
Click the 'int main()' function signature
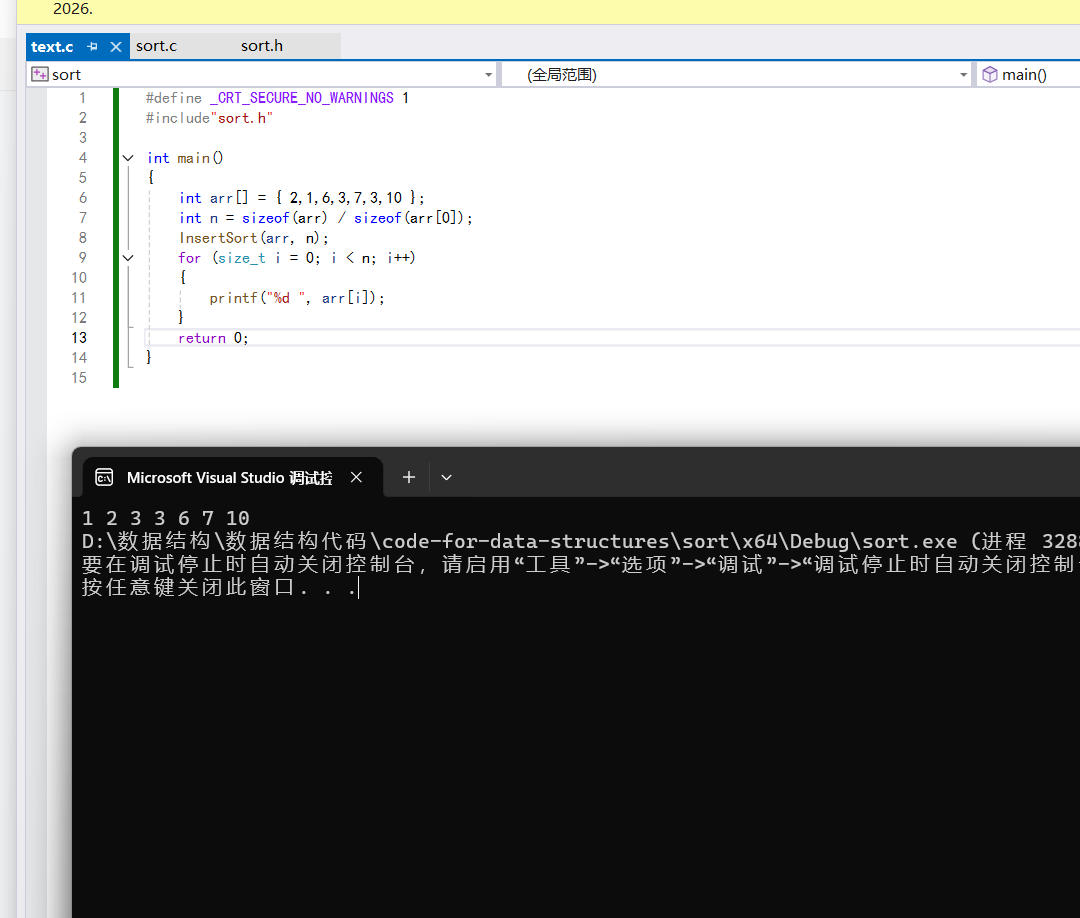click(x=185, y=158)
